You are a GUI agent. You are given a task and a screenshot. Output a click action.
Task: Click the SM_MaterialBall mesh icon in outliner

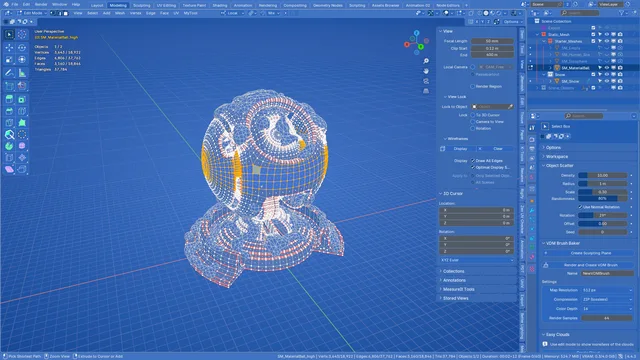click(557, 68)
